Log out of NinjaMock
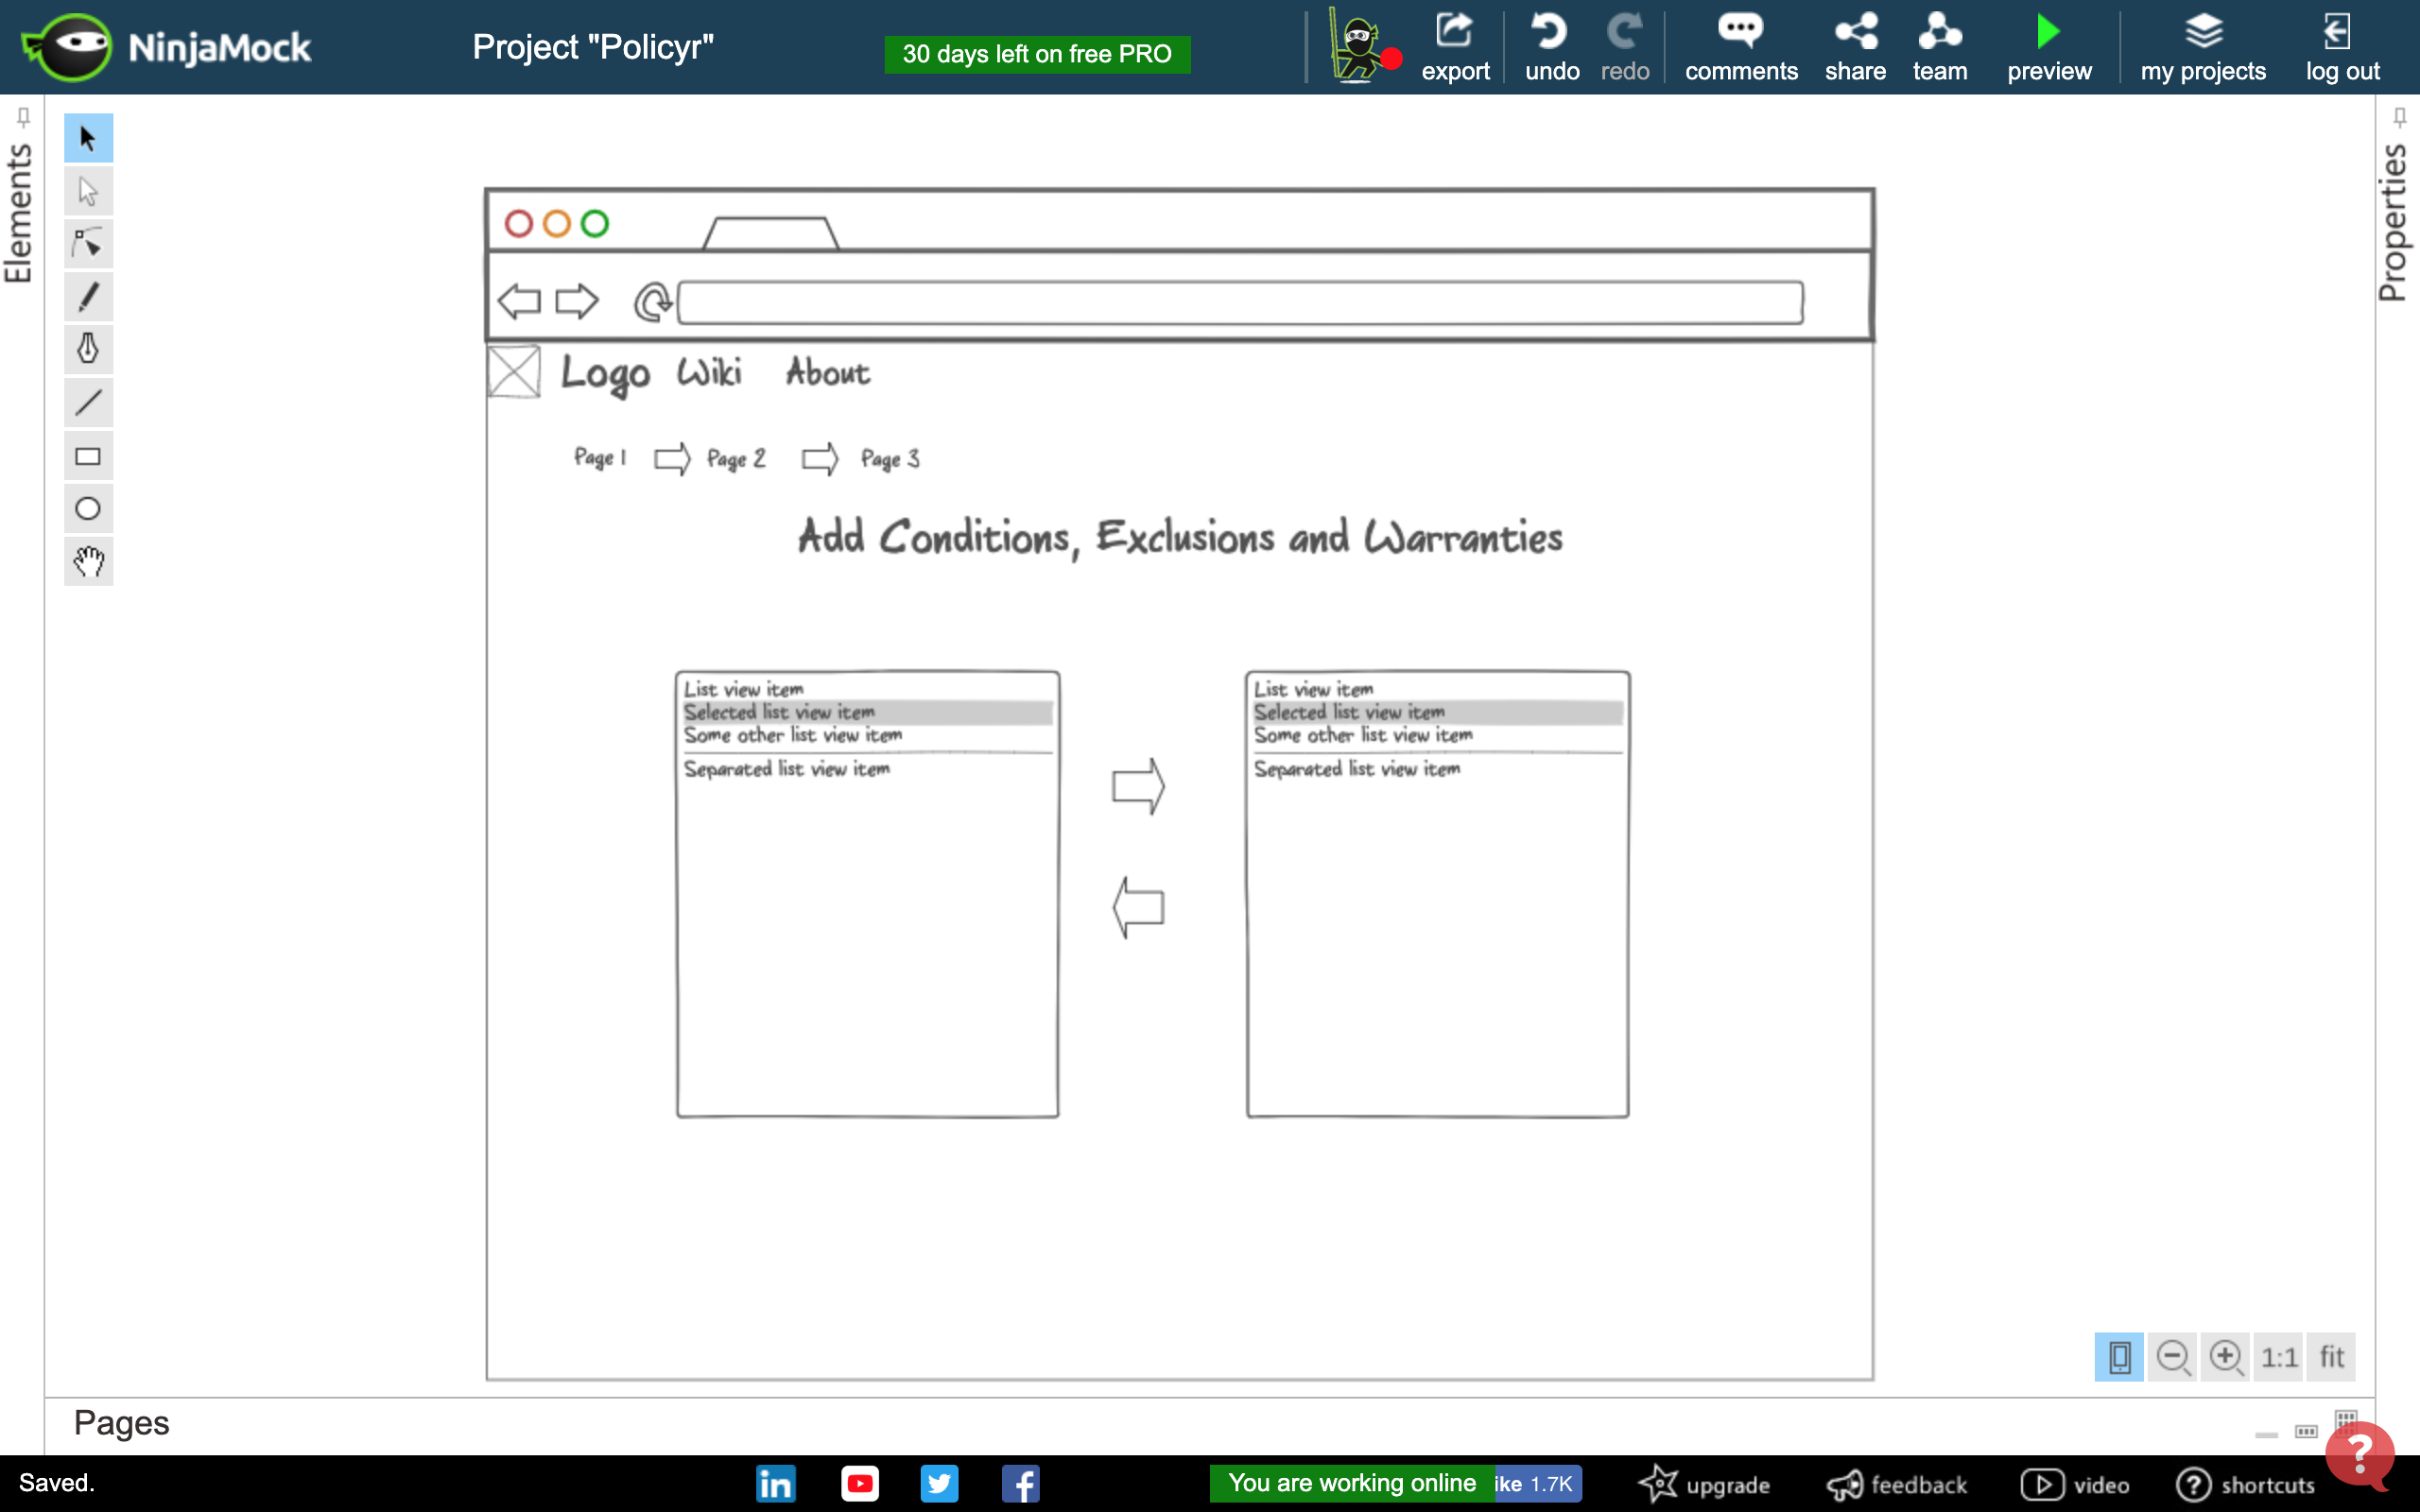The image size is (2420, 1512). coord(2342,47)
